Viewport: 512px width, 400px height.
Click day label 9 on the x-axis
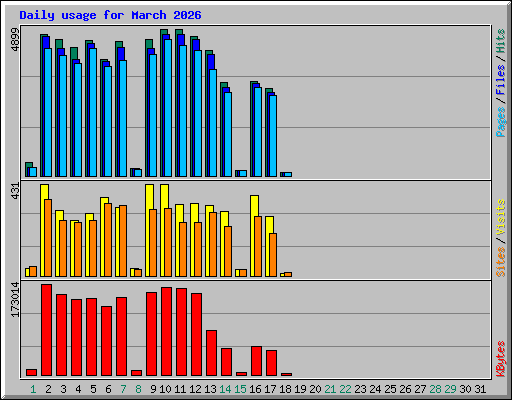[x=153, y=389]
